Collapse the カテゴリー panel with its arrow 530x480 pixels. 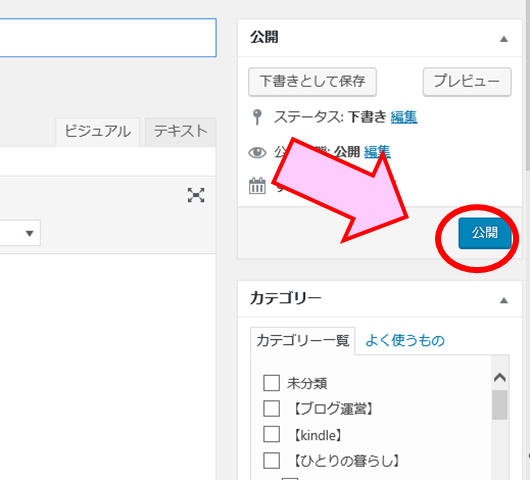click(504, 300)
